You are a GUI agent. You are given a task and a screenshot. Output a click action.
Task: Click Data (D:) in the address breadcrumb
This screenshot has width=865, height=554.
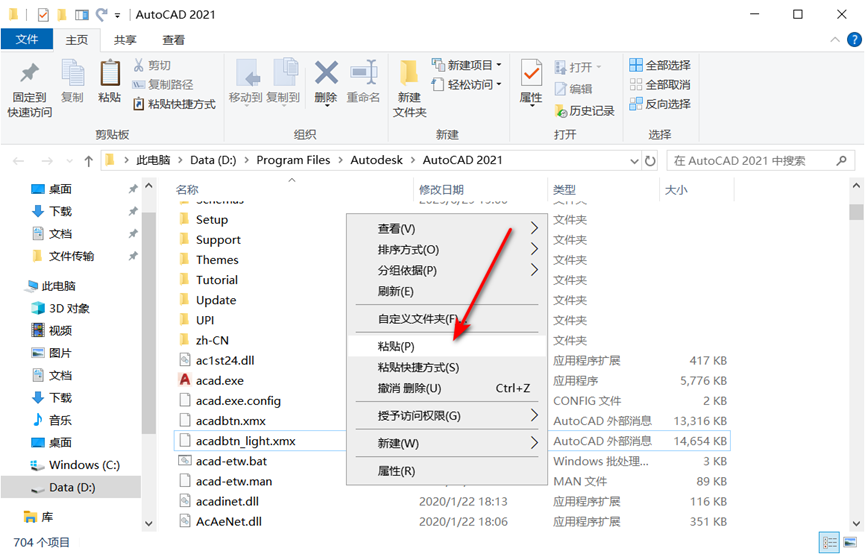point(213,160)
